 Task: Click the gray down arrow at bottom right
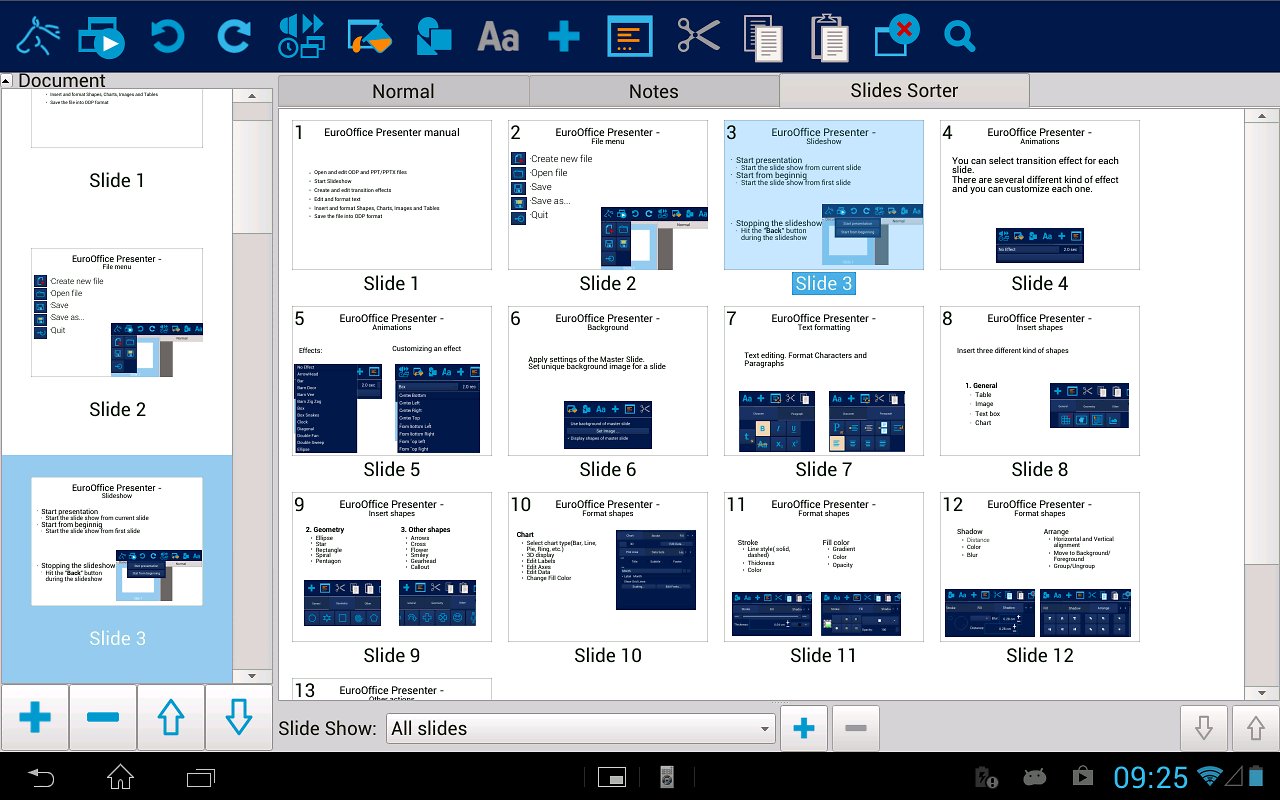[1203, 728]
